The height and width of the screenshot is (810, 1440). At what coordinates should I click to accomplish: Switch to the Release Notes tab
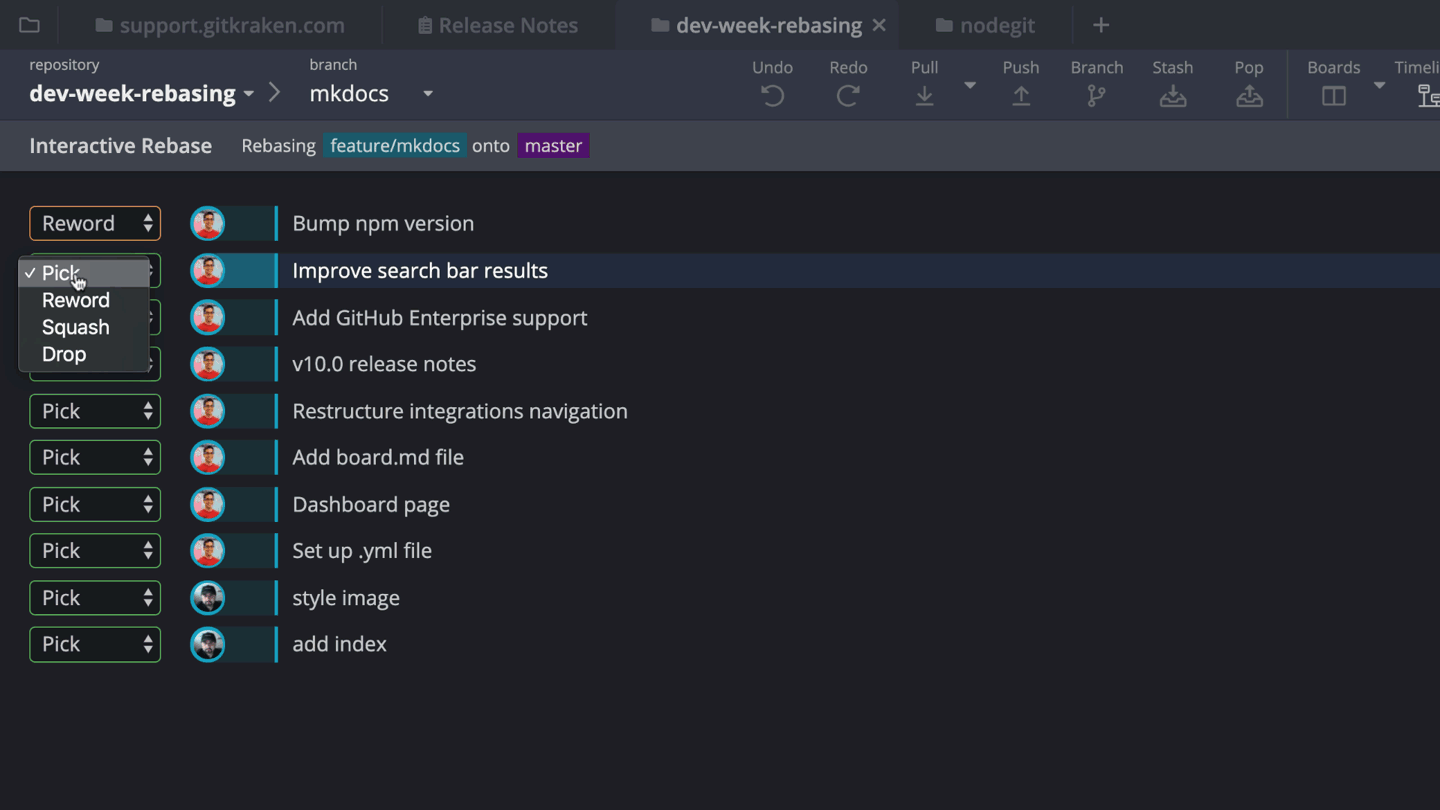497,25
